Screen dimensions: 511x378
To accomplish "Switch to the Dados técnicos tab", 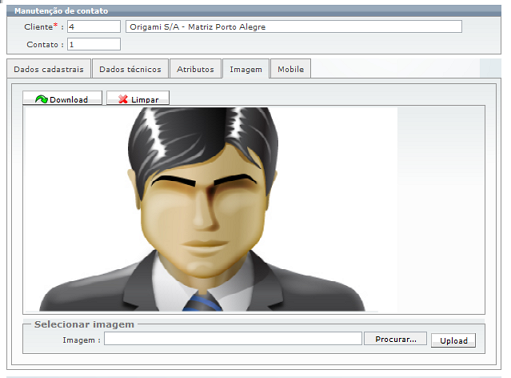I will [x=130, y=69].
